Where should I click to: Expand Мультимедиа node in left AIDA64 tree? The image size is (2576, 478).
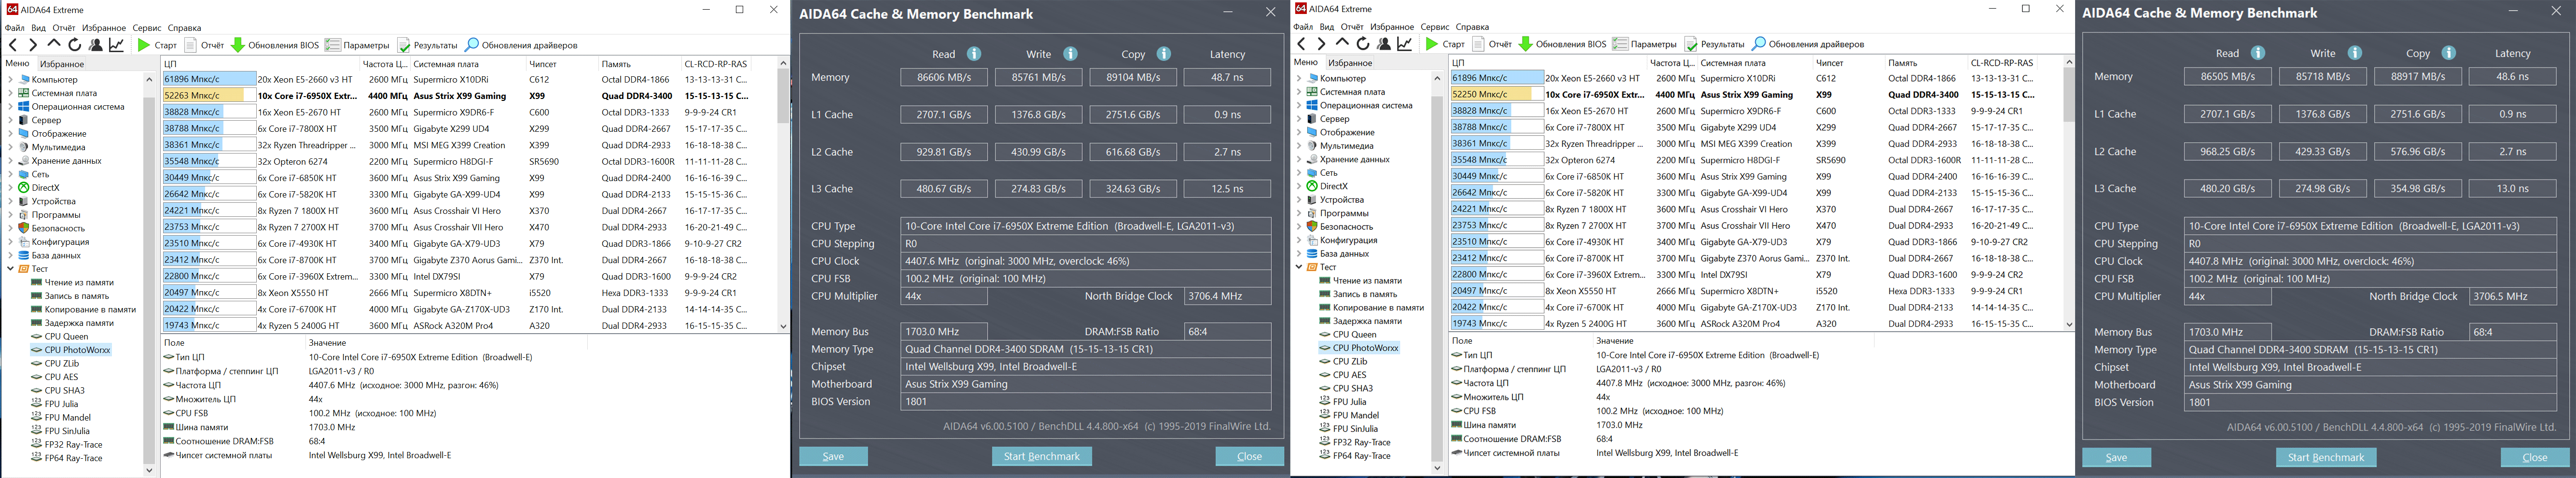[x=10, y=147]
